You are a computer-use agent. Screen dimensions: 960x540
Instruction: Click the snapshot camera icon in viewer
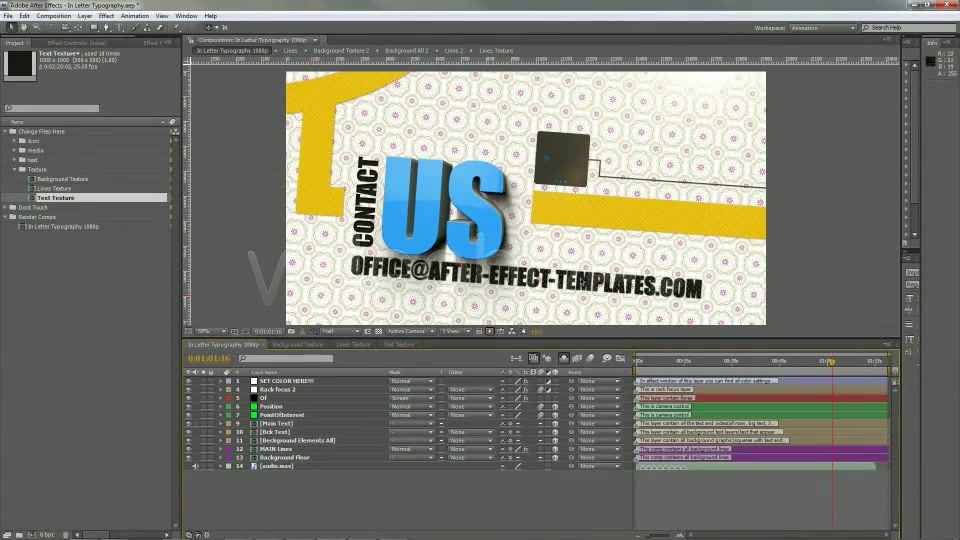[x=291, y=331]
